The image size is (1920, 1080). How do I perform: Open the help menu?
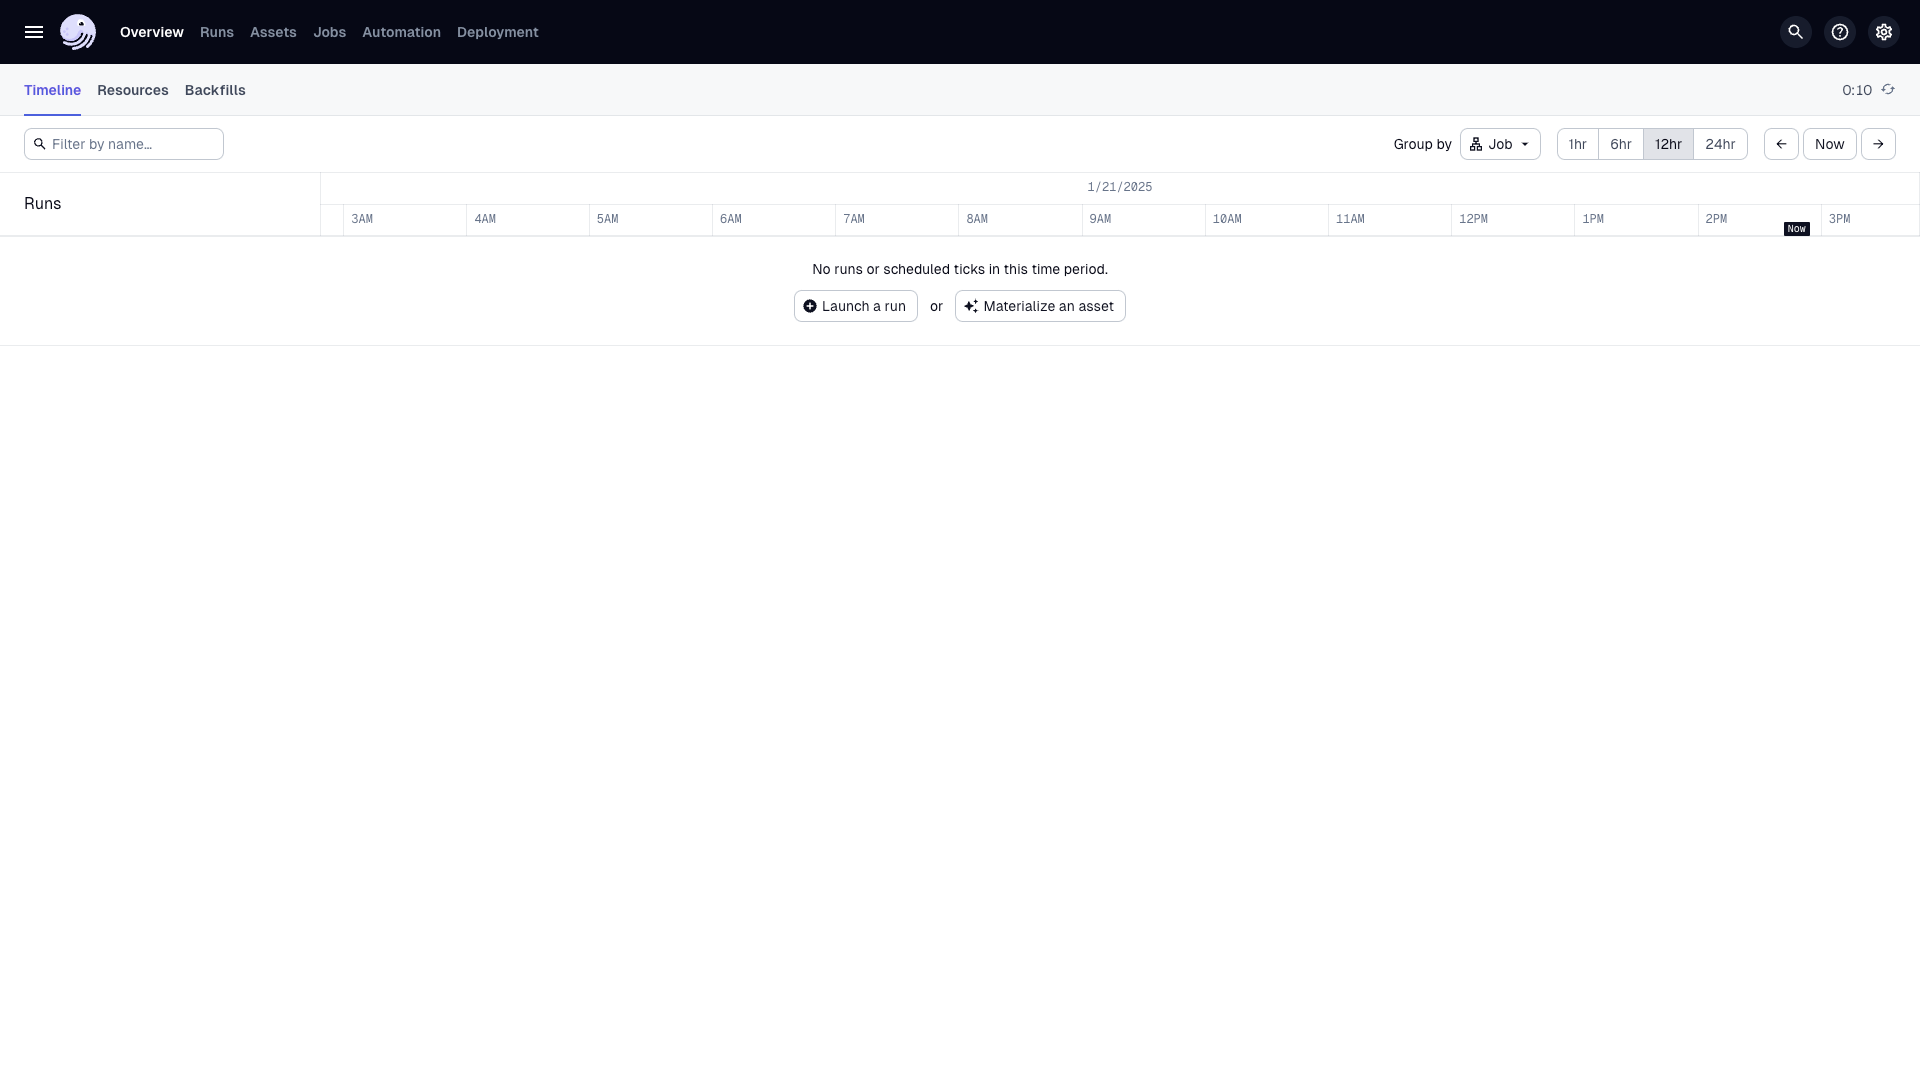[x=1839, y=32]
